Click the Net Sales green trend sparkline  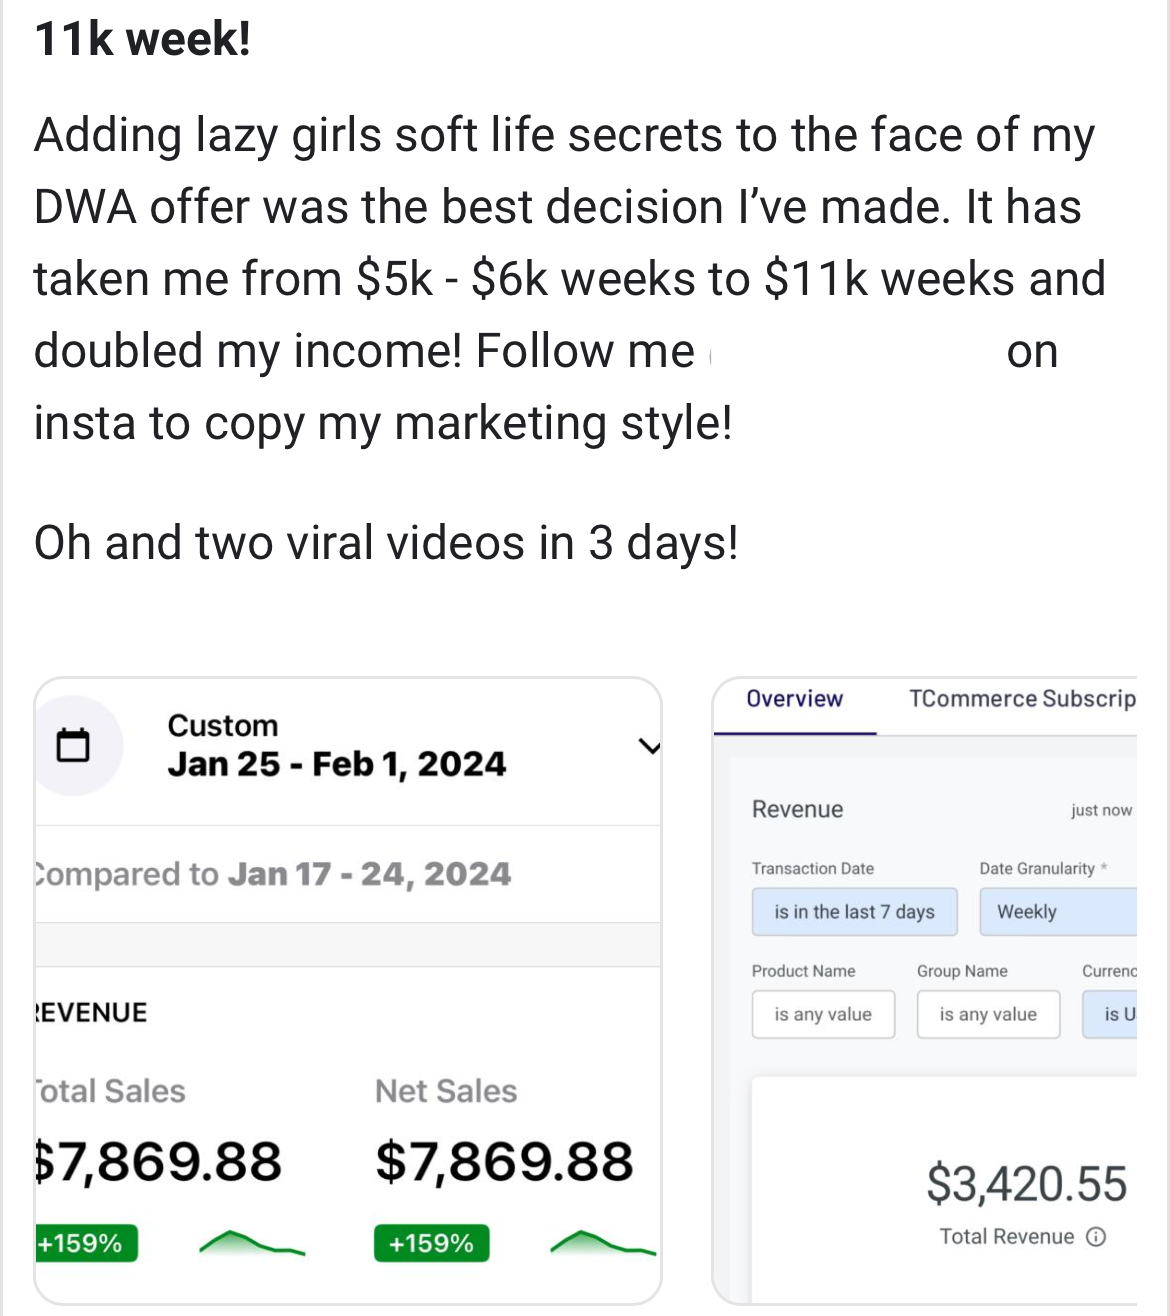(602, 1243)
